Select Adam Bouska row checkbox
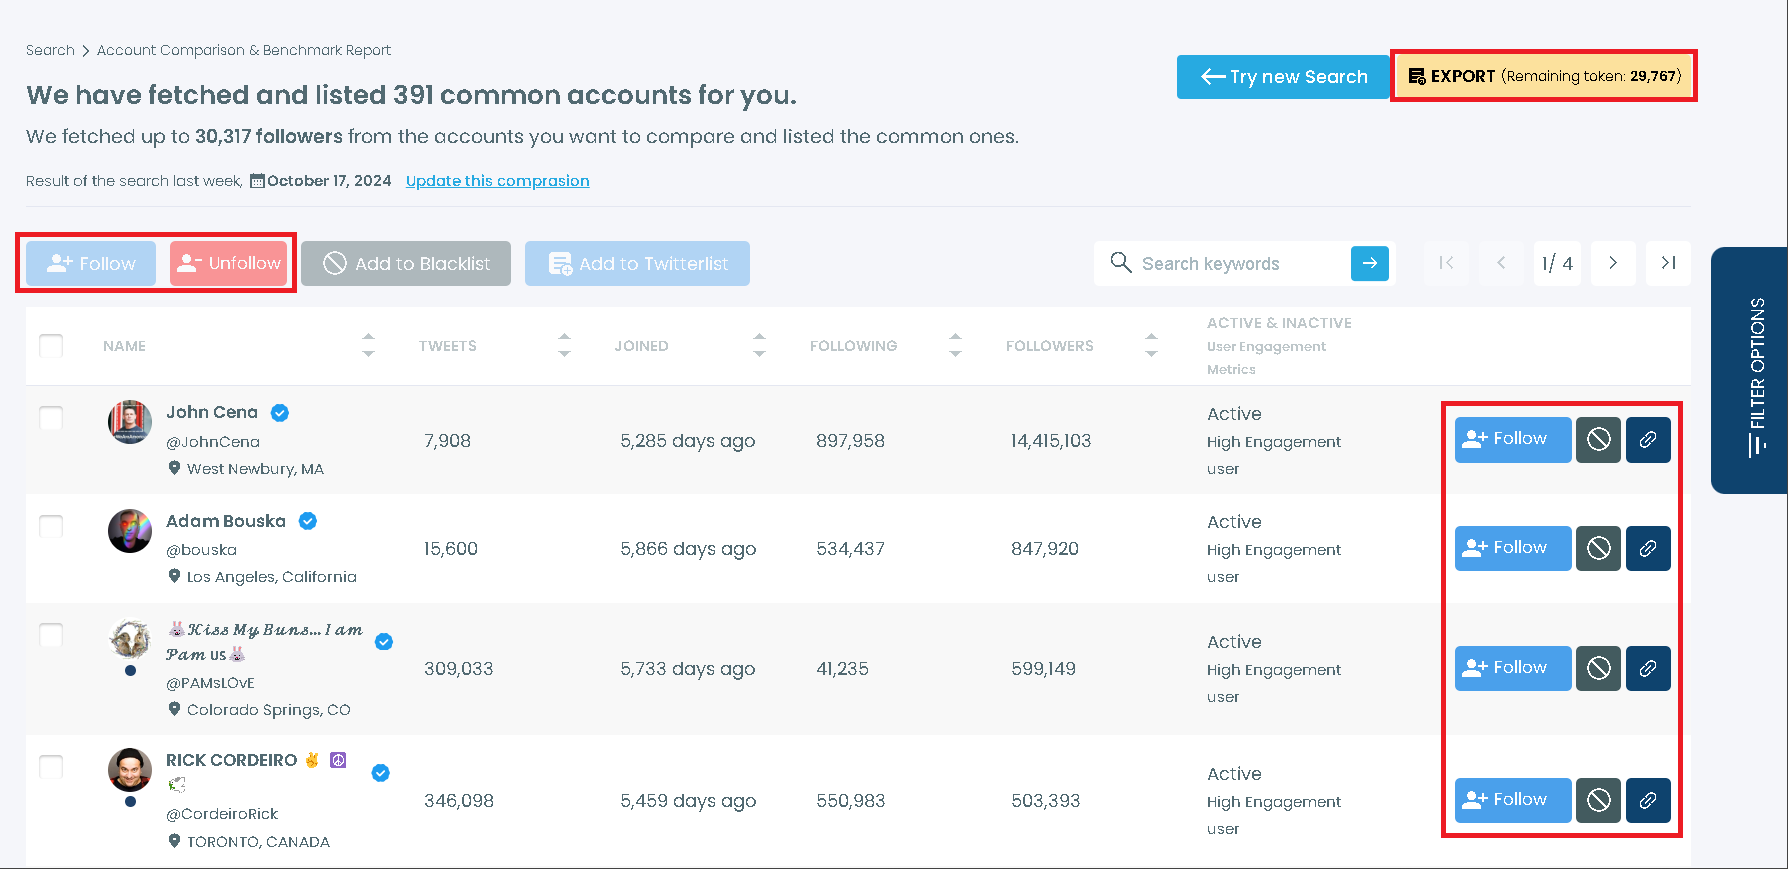The width and height of the screenshot is (1788, 869). click(x=51, y=526)
